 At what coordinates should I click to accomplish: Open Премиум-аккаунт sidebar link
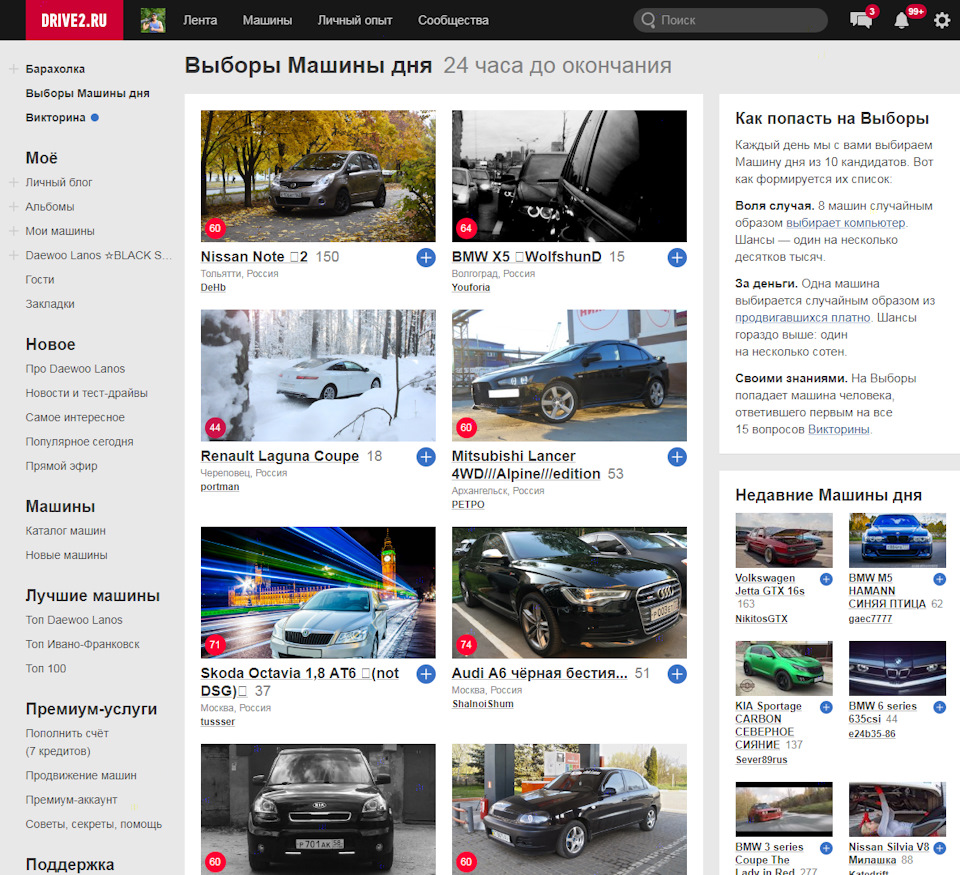coord(72,800)
